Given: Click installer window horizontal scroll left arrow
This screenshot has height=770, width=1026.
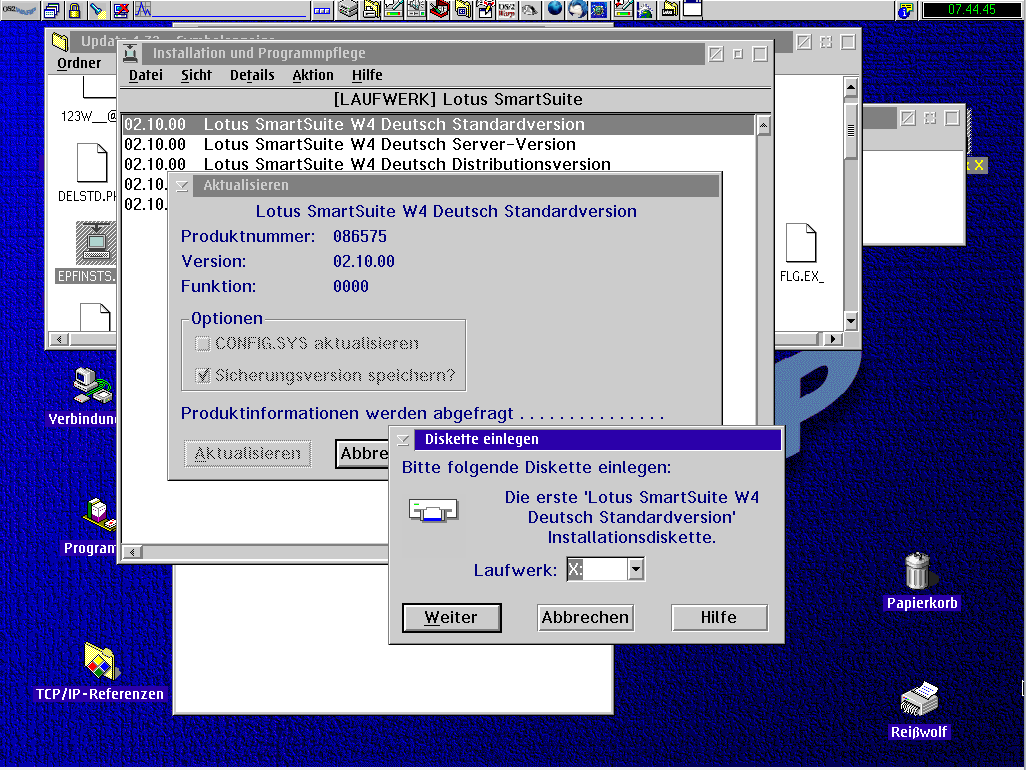Looking at the screenshot, I should (x=133, y=552).
